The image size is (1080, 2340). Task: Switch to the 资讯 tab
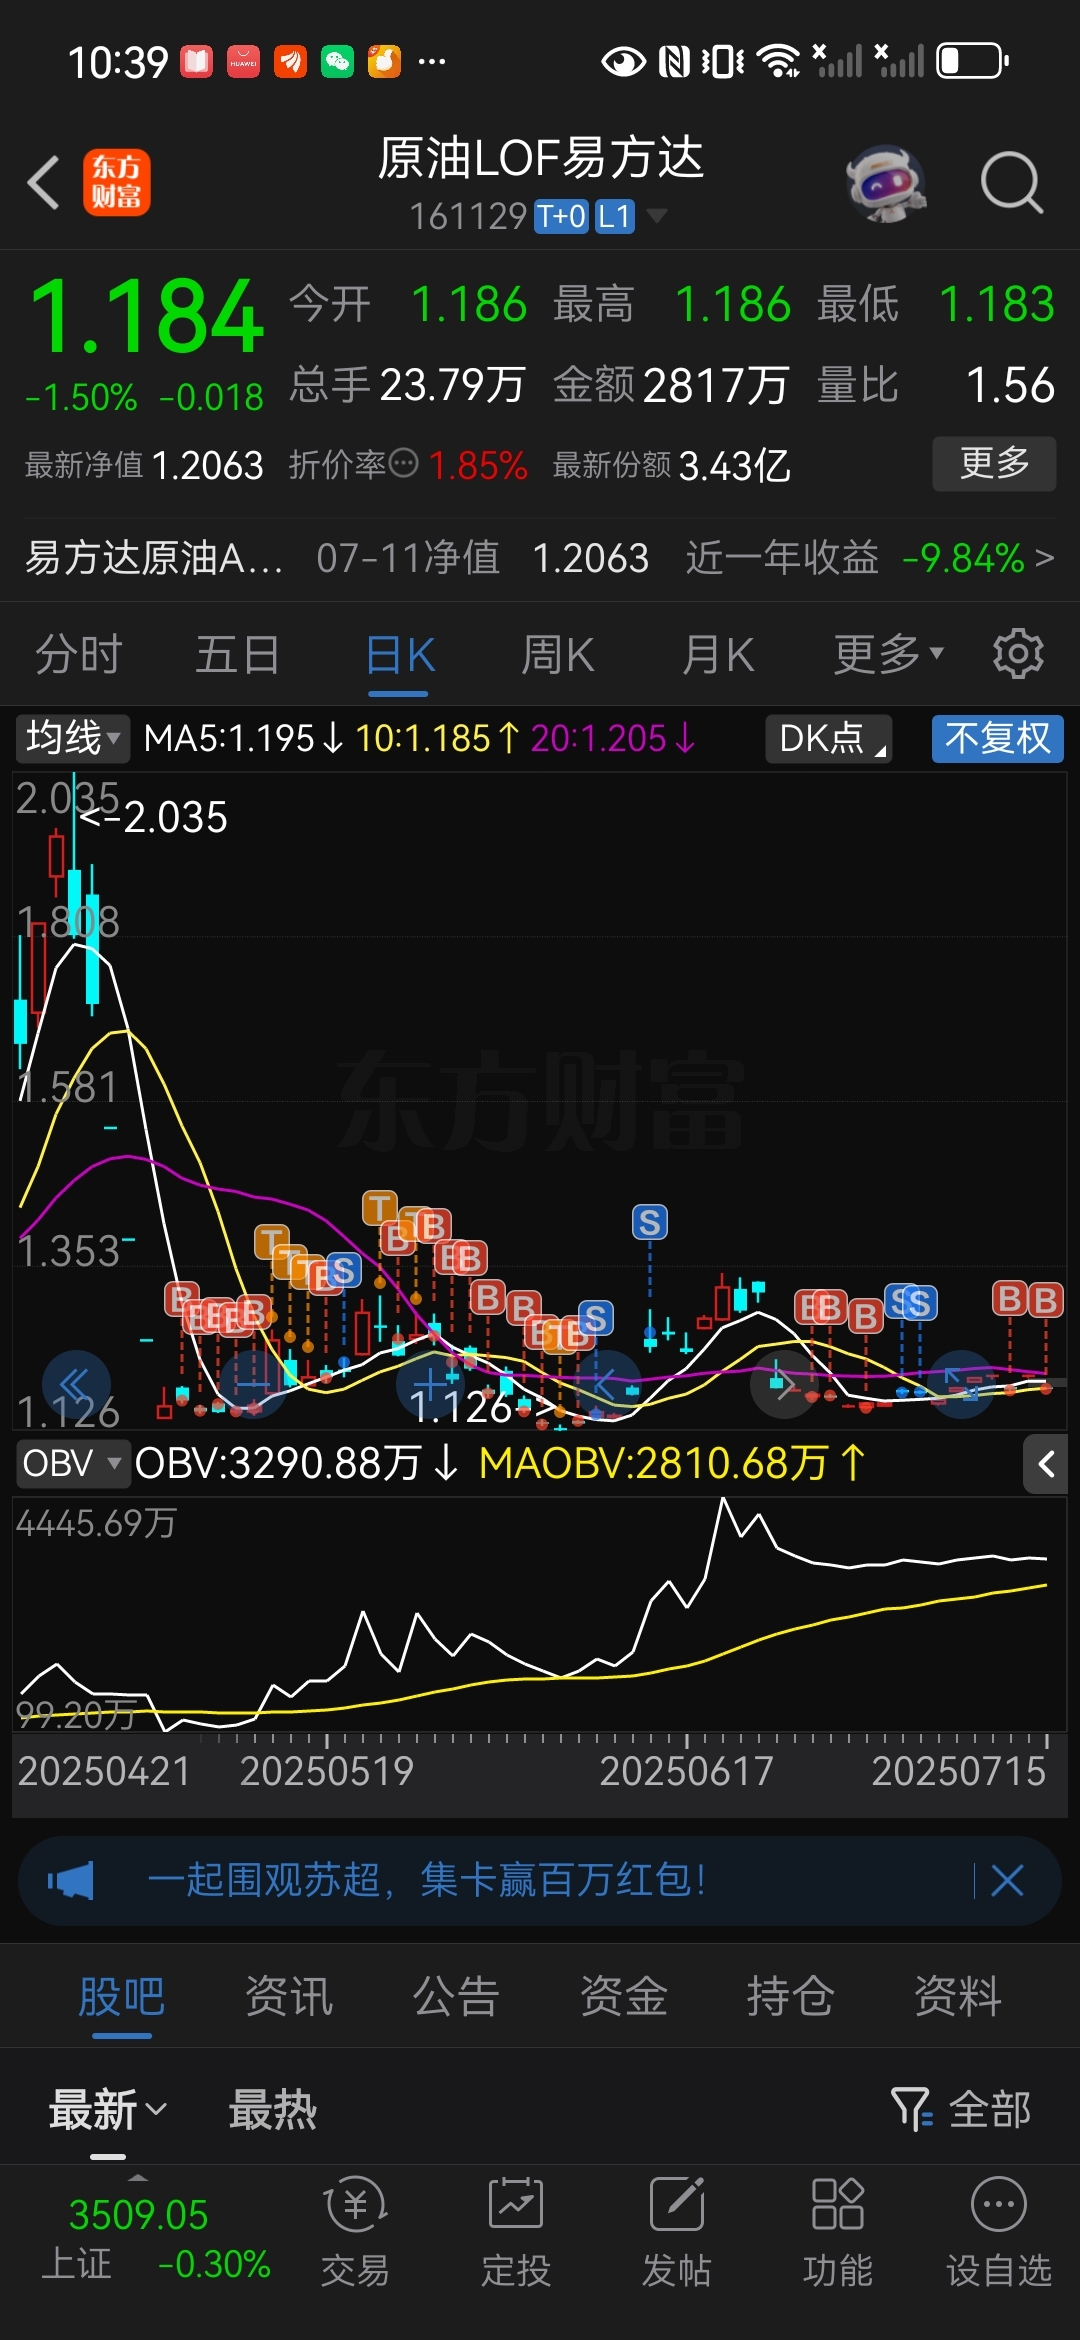click(x=289, y=1997)
